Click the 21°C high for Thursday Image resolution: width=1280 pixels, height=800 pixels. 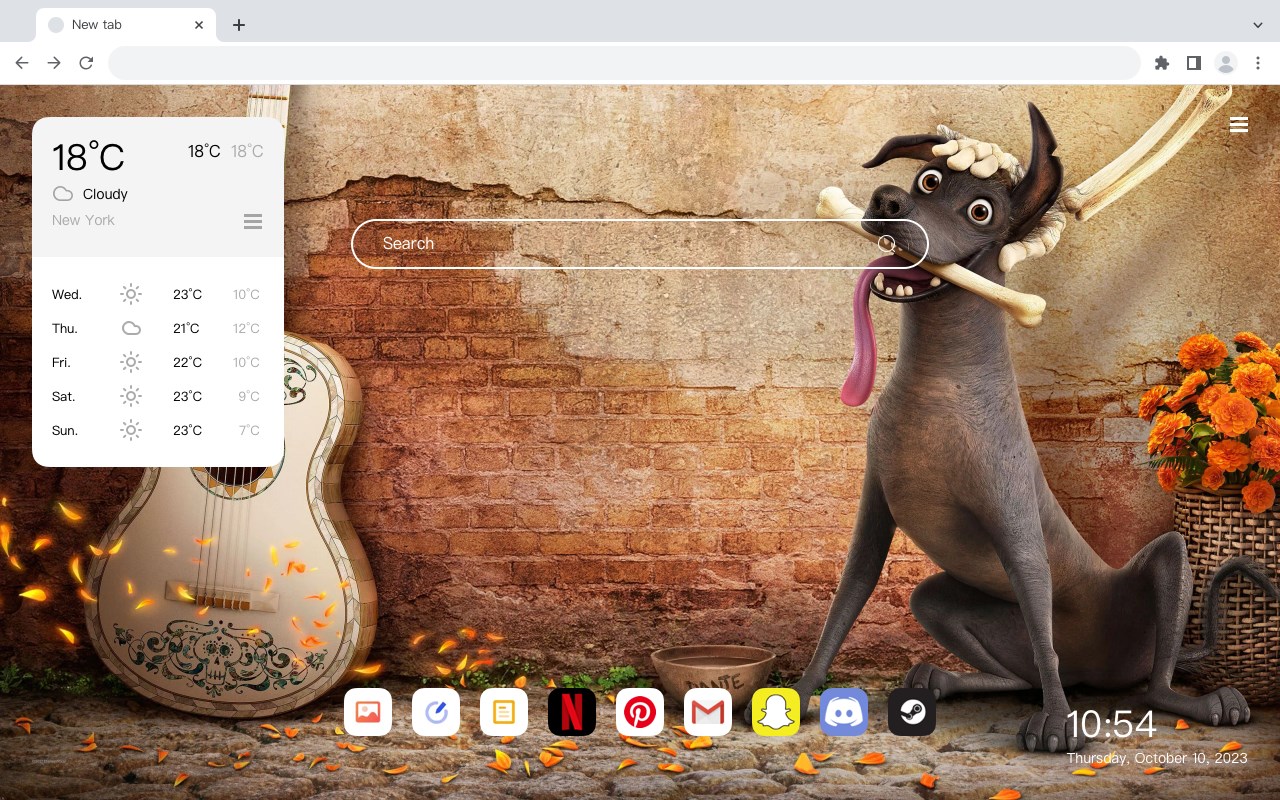186,328
